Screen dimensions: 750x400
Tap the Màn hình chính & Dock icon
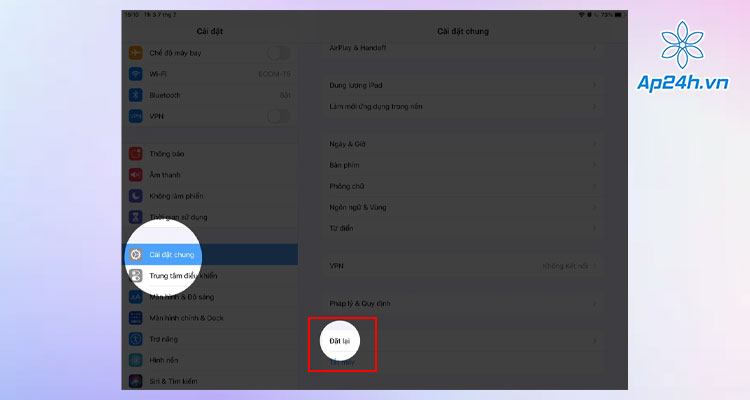coord(135,318)
